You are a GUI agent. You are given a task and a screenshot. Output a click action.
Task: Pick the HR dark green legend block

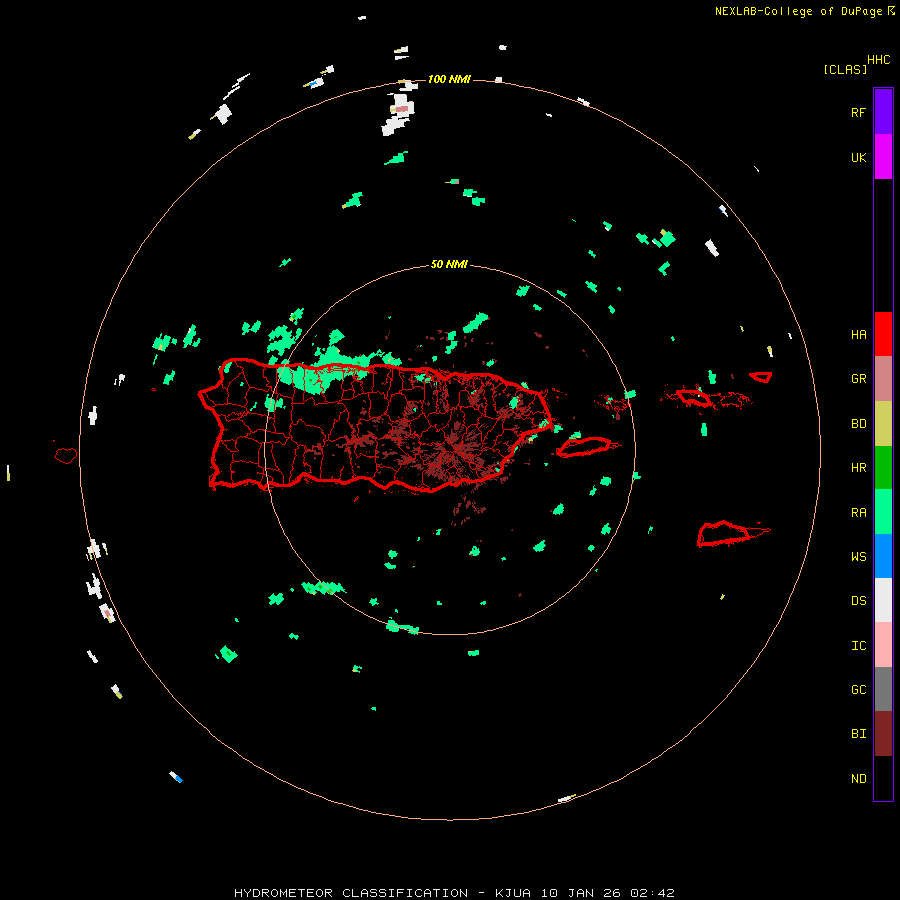click(x=883, y=468)
